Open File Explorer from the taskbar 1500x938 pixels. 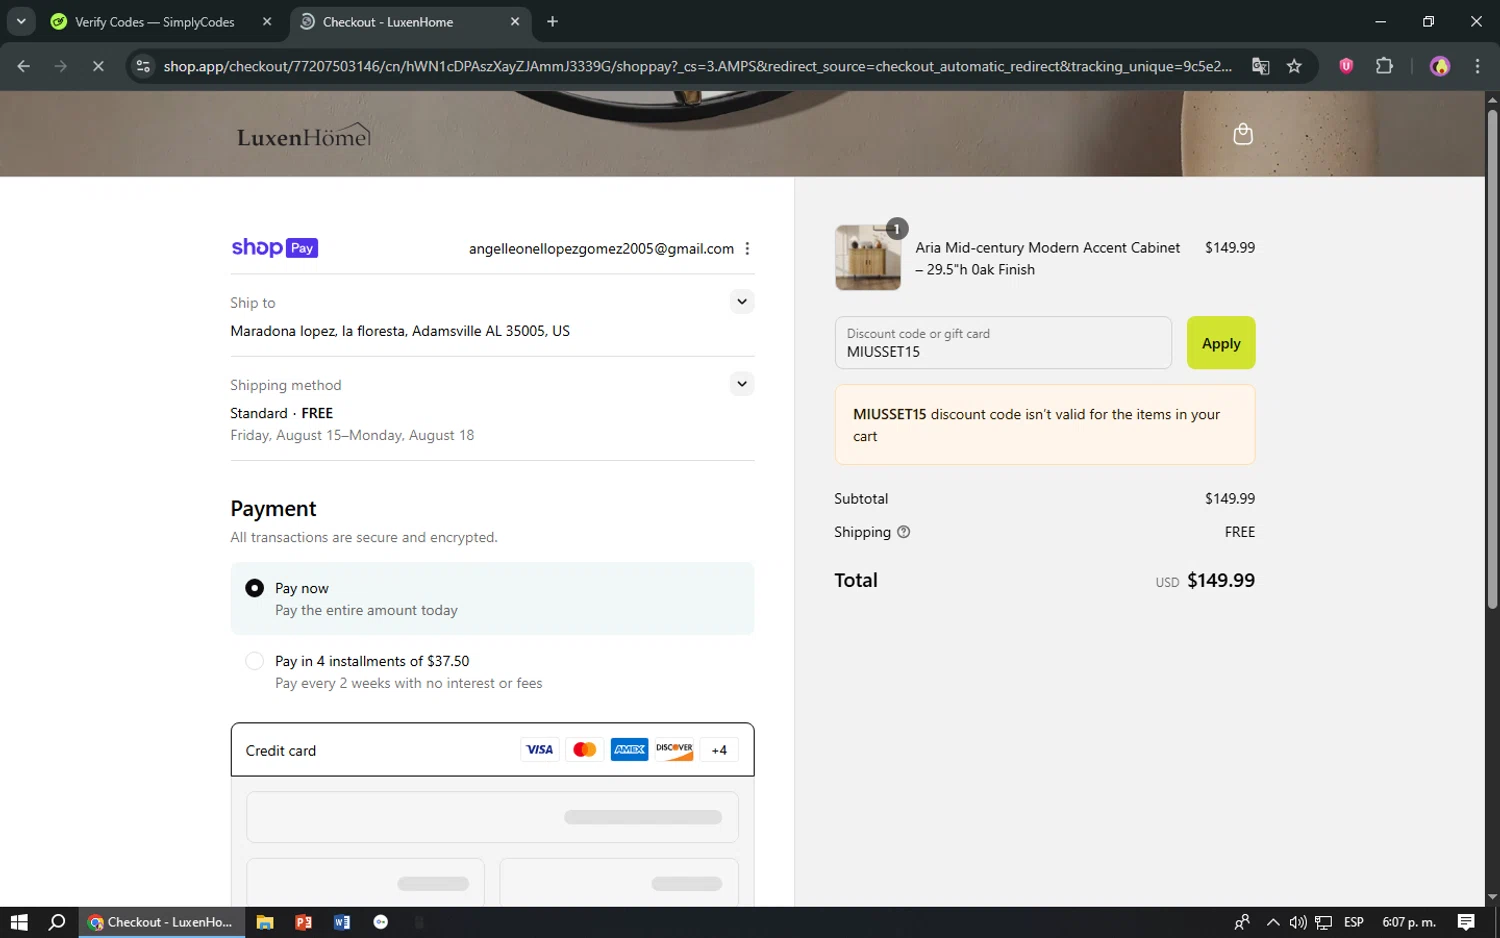(265, 922)
